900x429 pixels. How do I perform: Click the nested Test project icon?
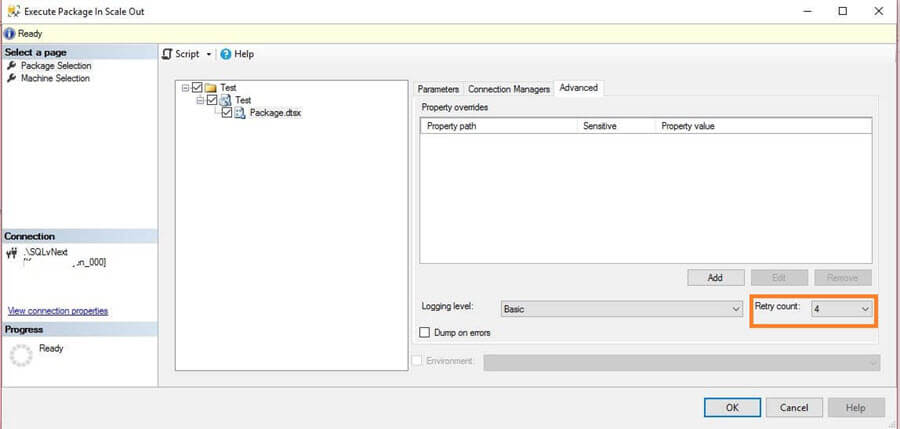[x=225, y=100]
